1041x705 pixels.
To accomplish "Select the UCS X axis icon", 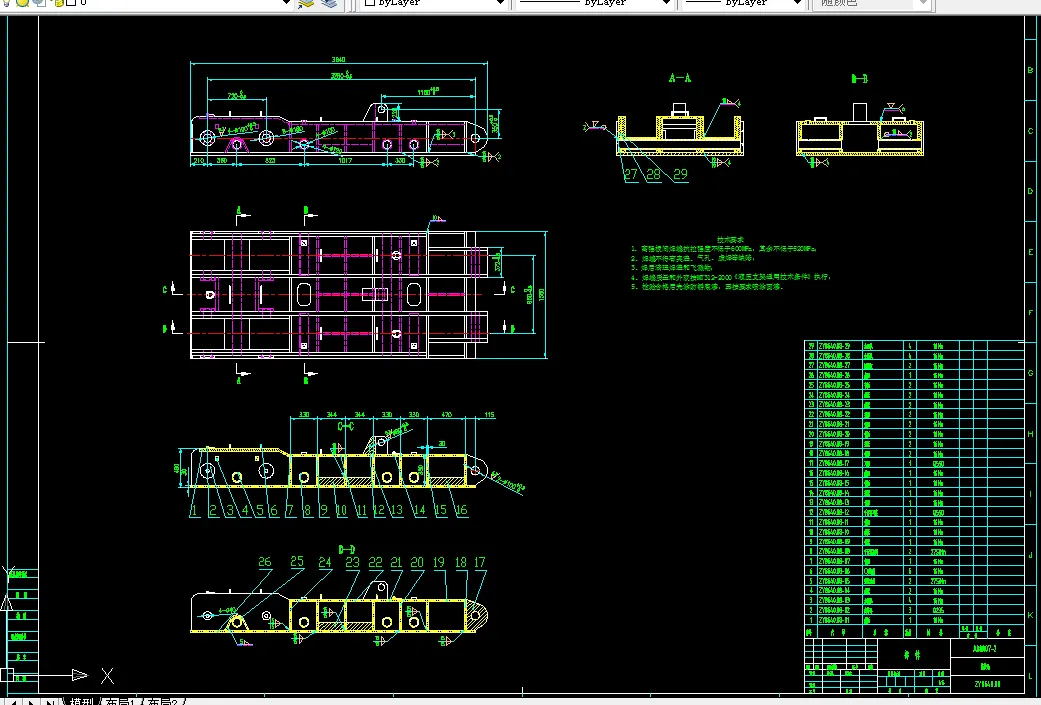I will tap(107, 676).
